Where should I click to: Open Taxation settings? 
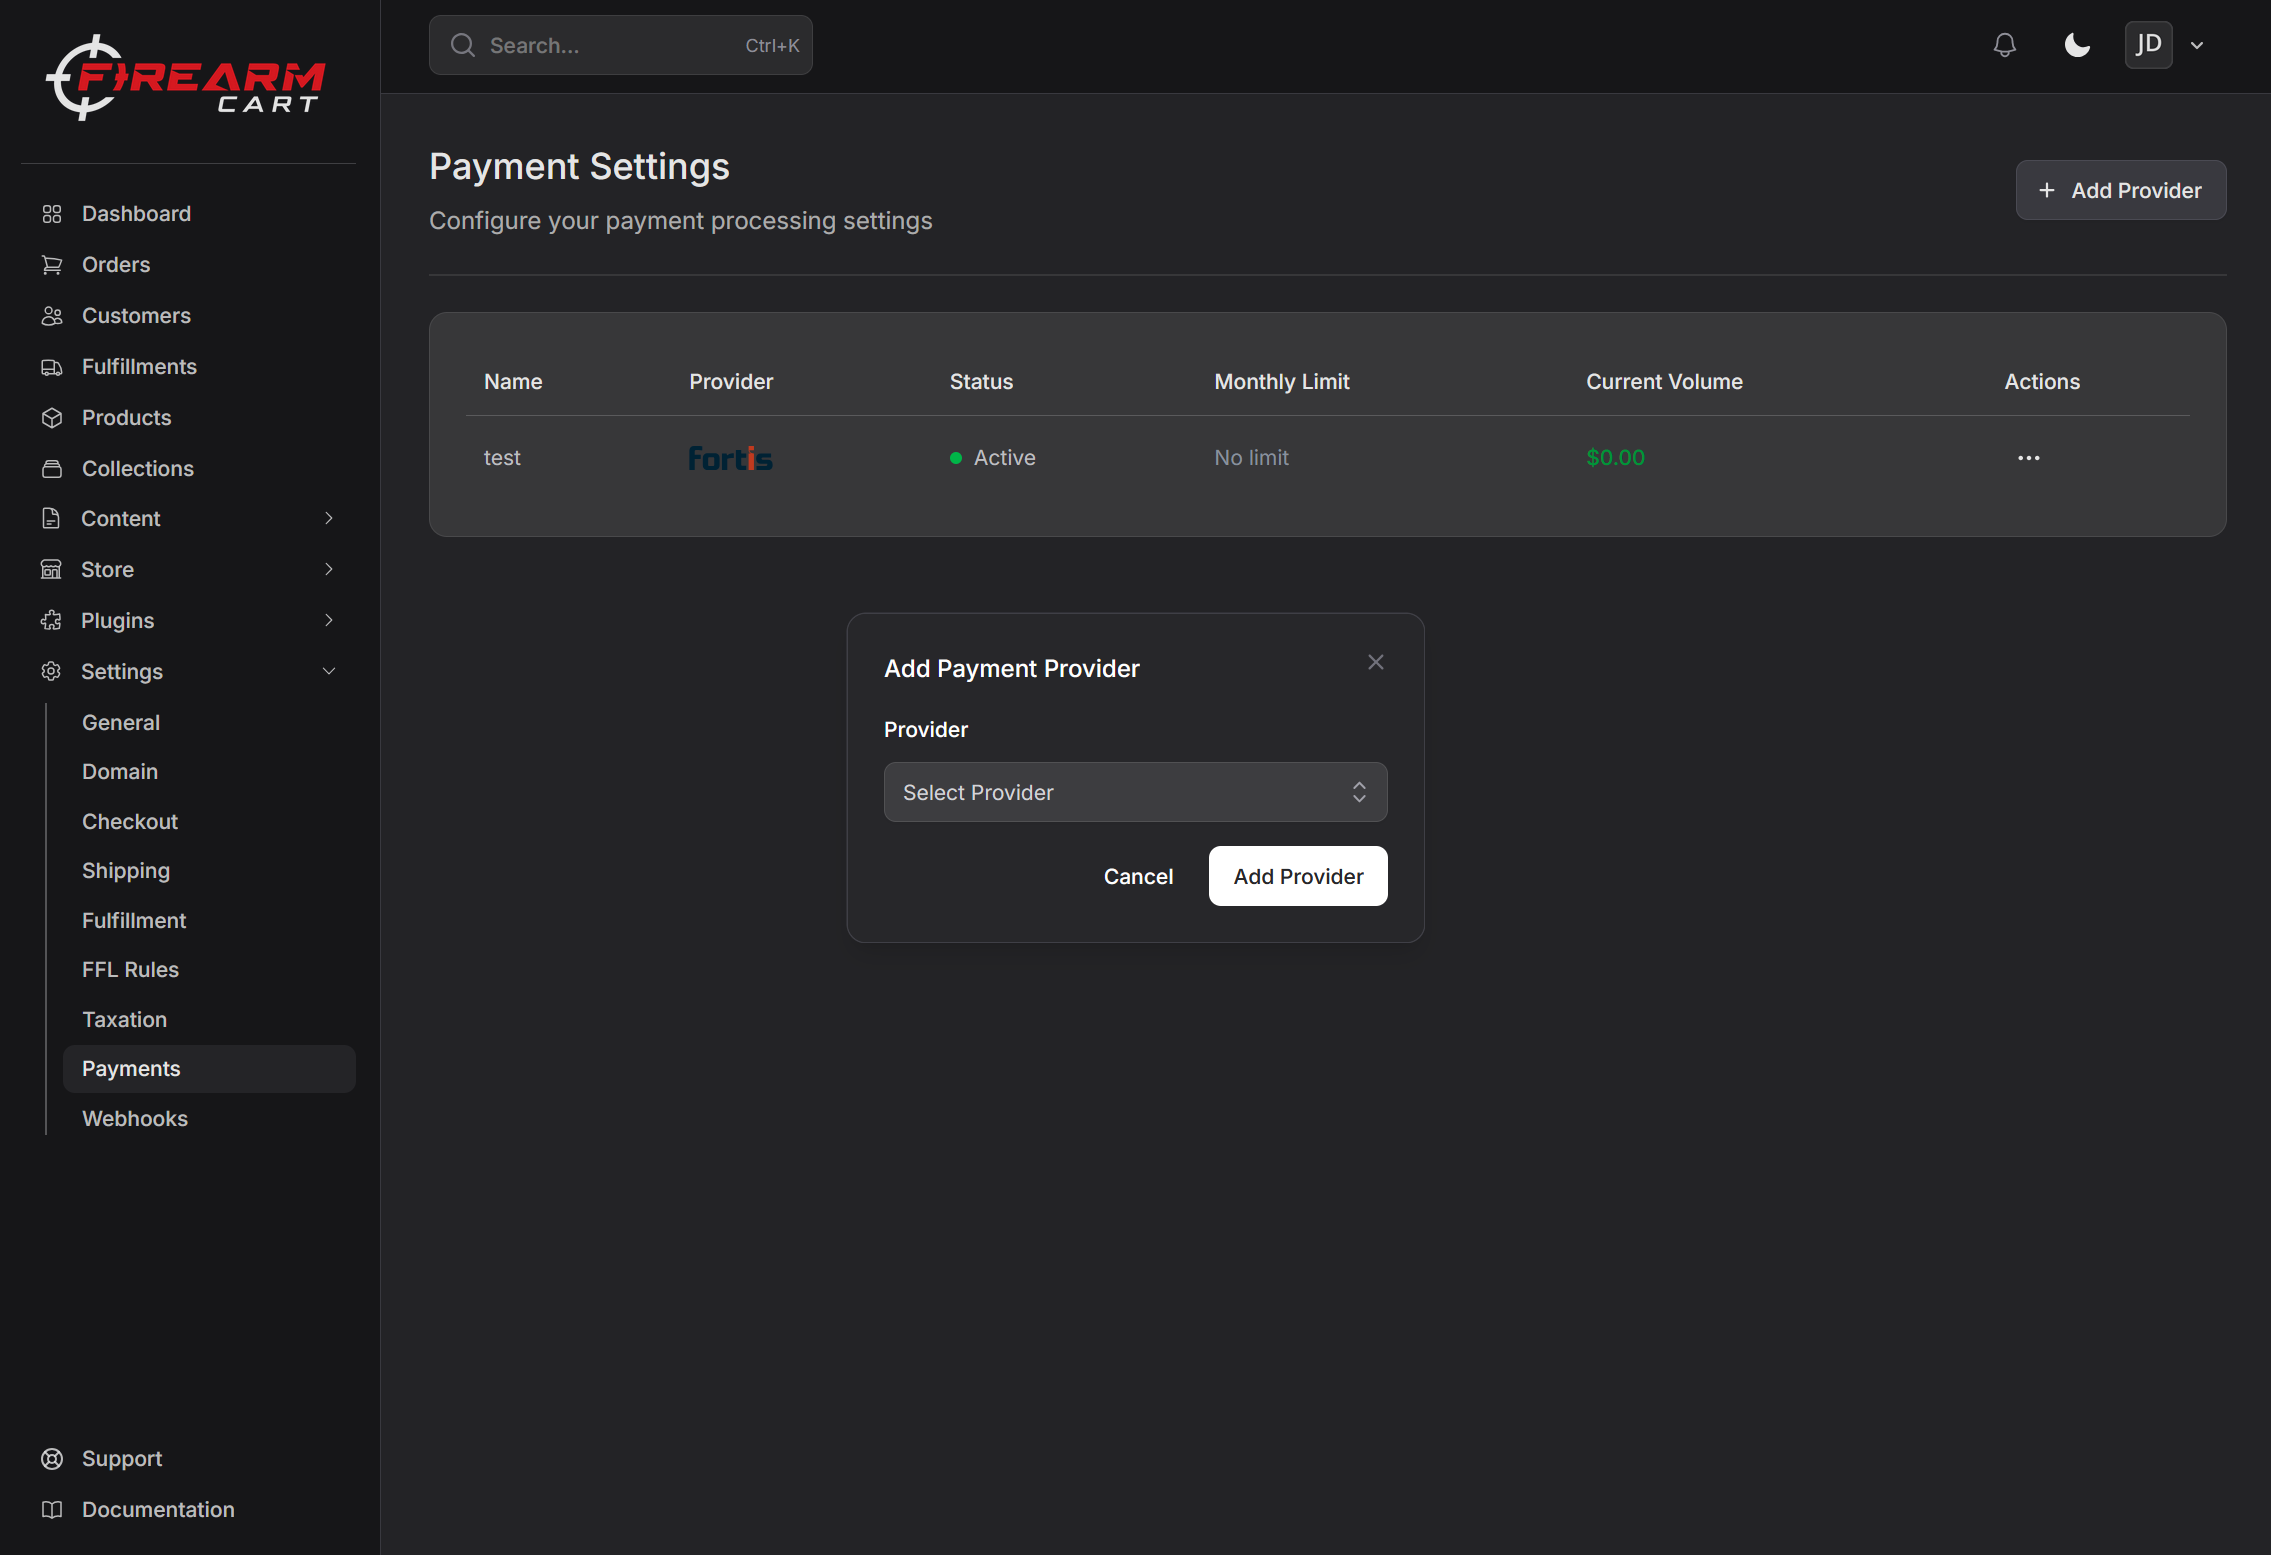click(x=124, y=1020)
